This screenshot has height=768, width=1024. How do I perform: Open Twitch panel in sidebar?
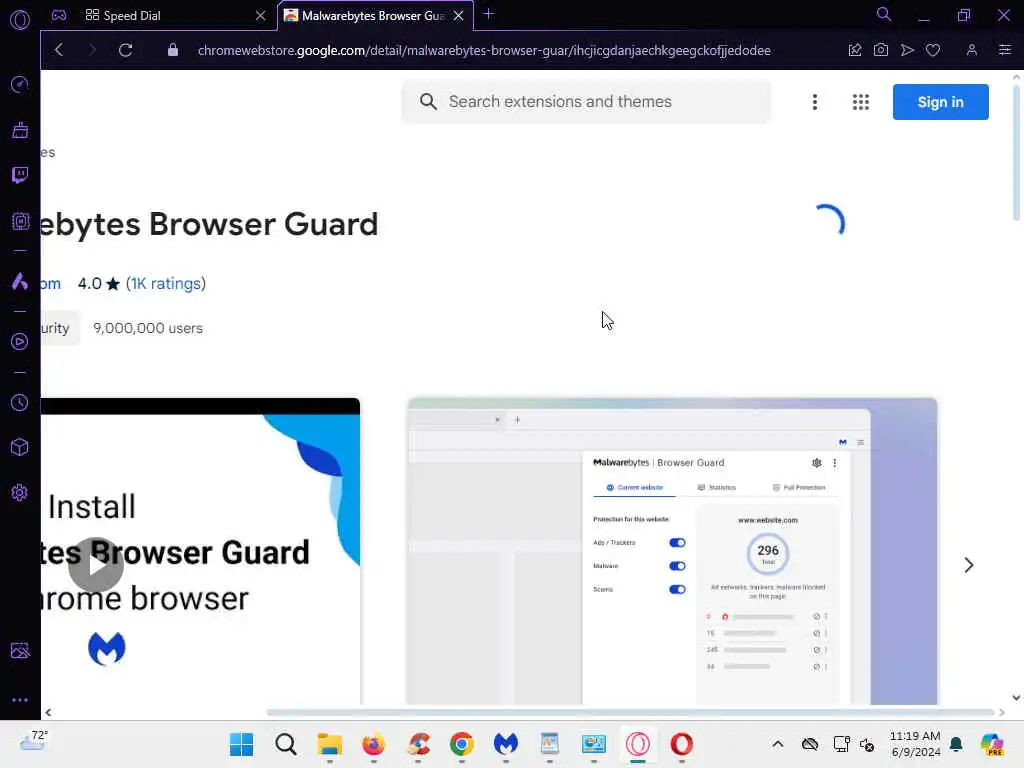click(20, 175)
